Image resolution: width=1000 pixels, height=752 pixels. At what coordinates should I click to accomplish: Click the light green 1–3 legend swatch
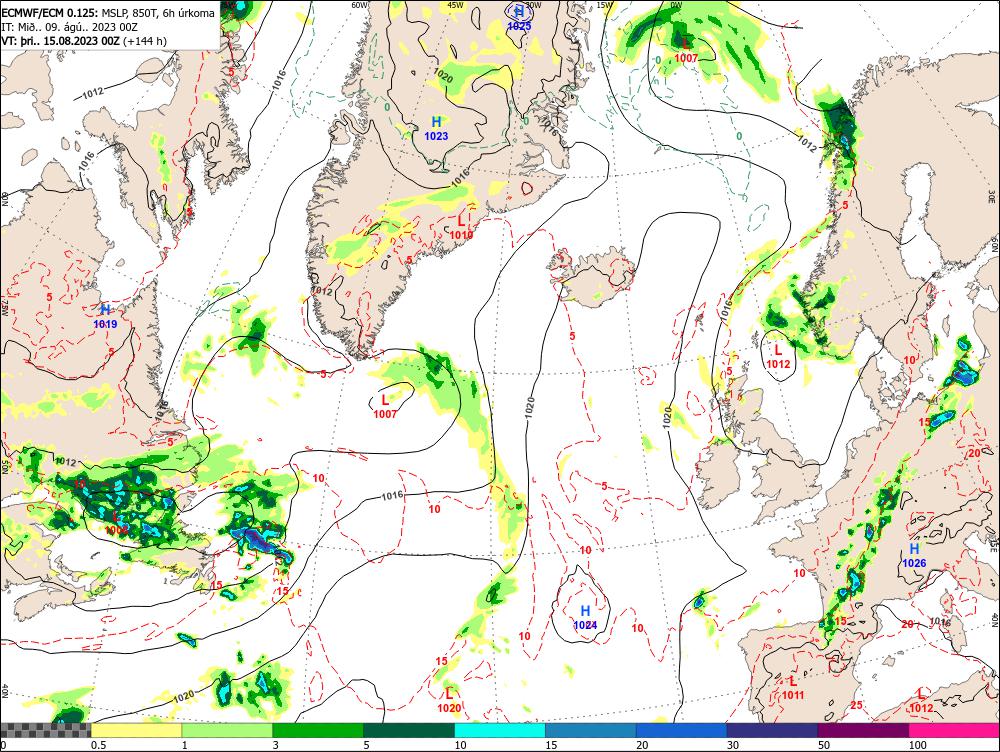(227, 730)
